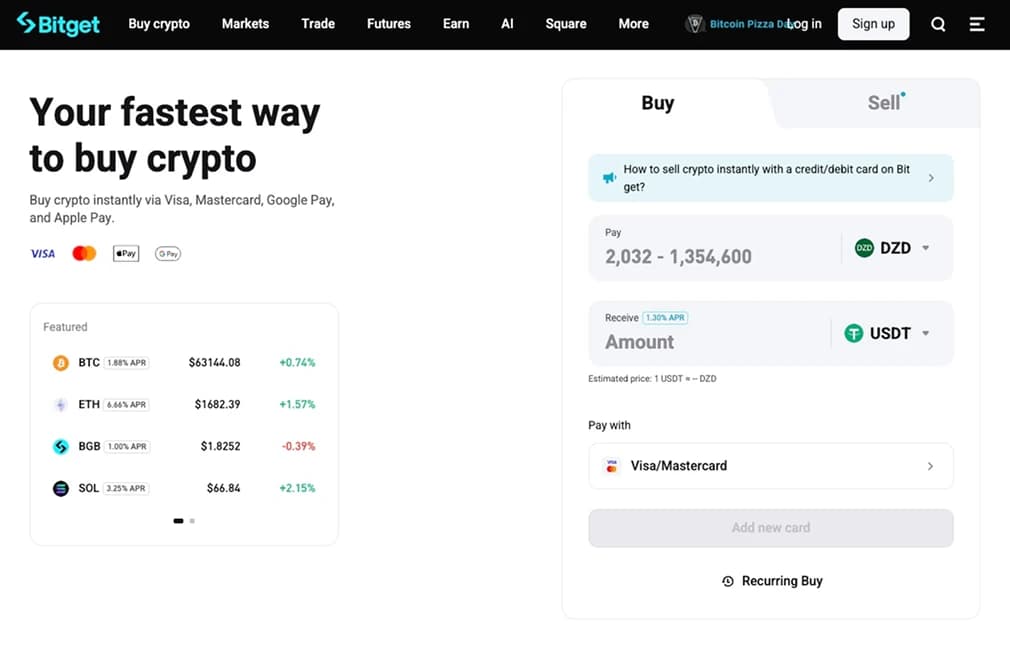
Task: Click the Bitget logo in the header
Action: click(x=58, y=24)
